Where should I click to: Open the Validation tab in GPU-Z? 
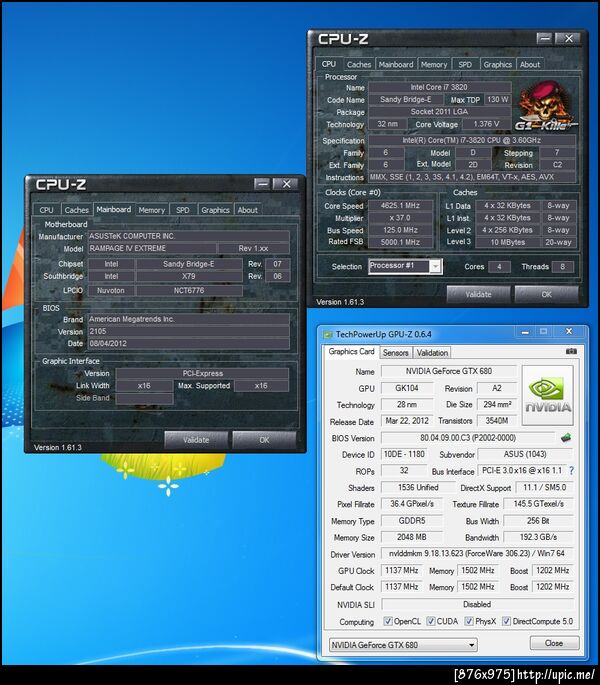[432, 353]
